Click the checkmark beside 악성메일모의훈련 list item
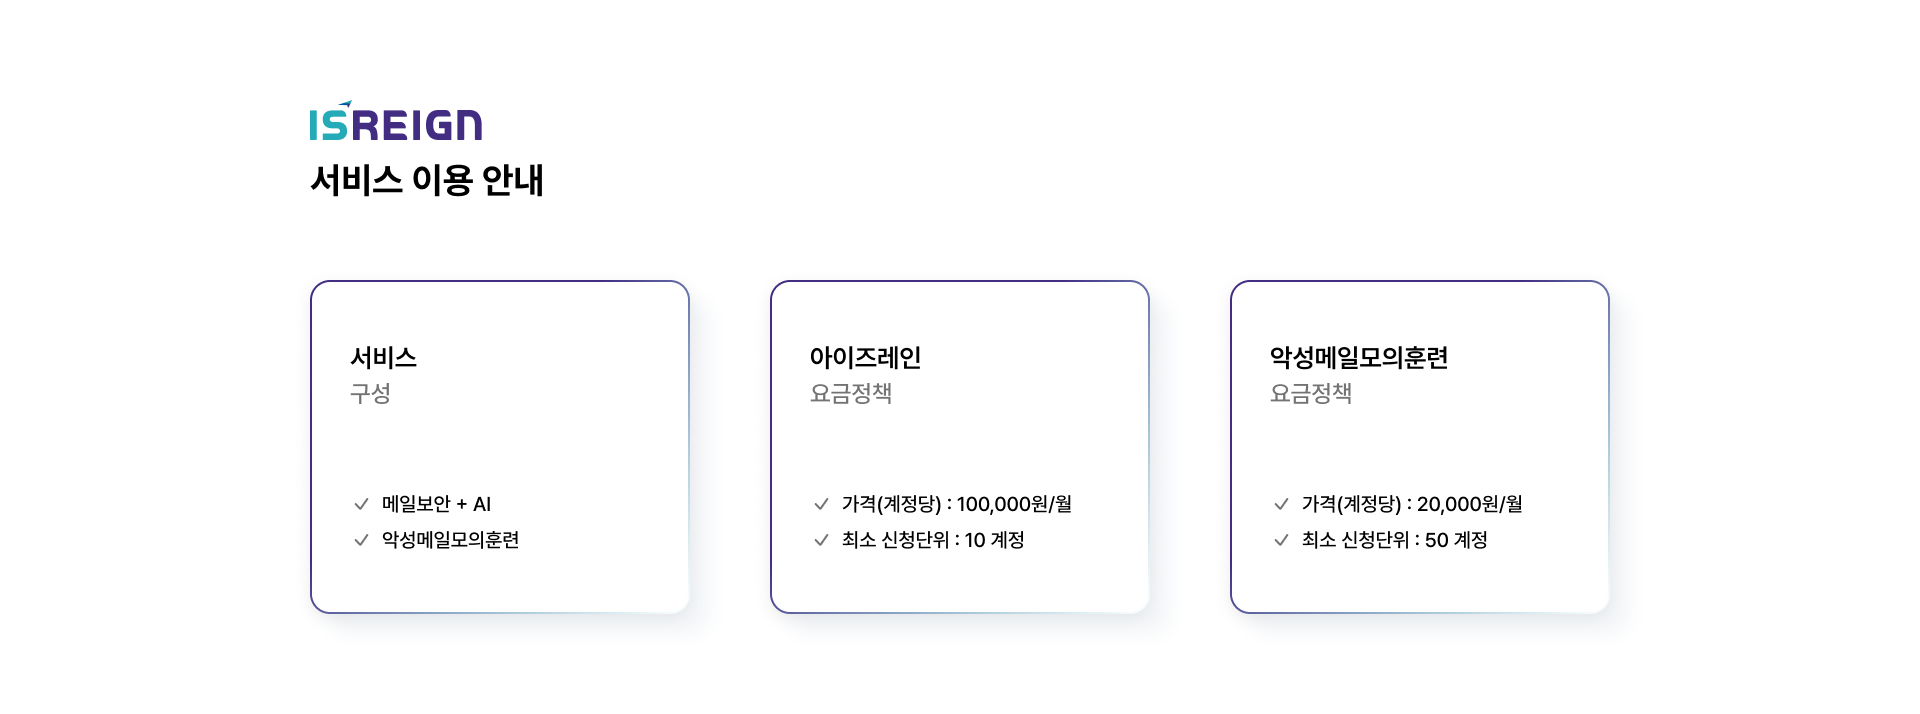 tap(361, 540)
